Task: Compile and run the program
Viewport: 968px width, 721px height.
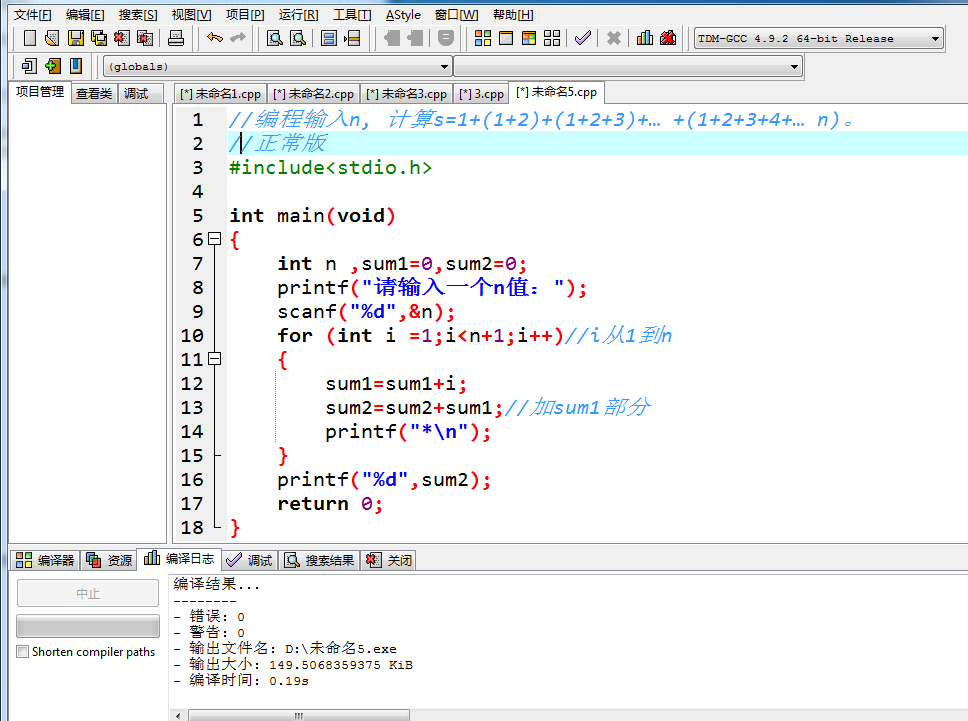Action: click(x=529, y=38)
